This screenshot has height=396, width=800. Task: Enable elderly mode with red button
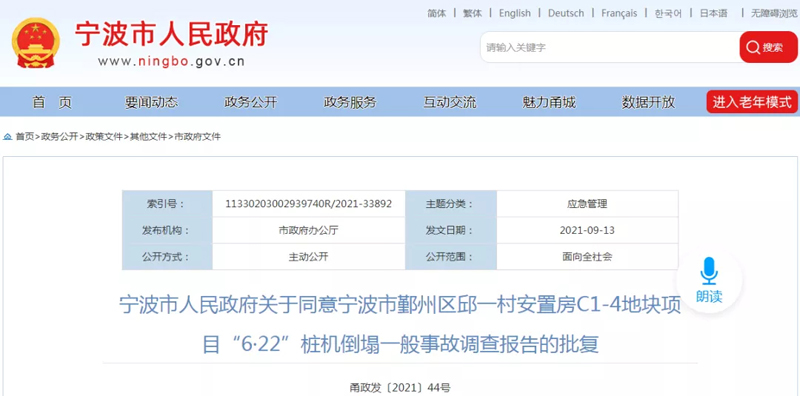752,102
